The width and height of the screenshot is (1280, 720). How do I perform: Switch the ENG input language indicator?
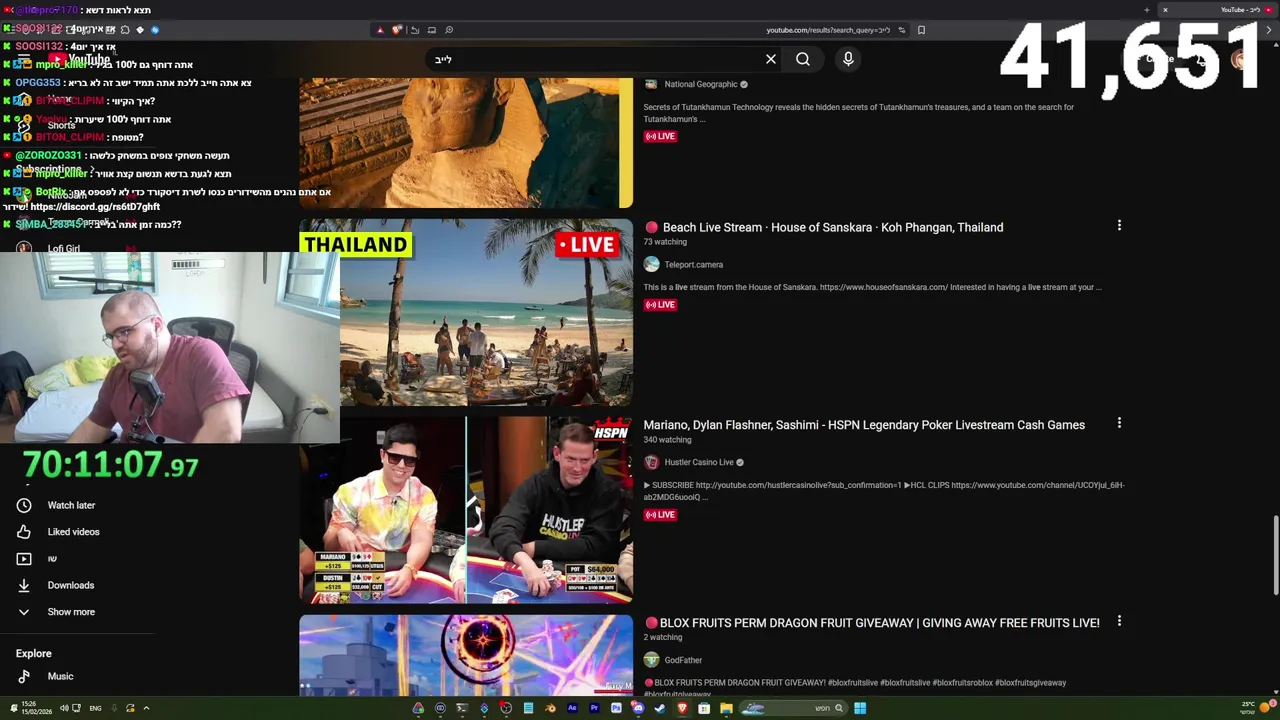pyautogui.click(x=95, y=708)
